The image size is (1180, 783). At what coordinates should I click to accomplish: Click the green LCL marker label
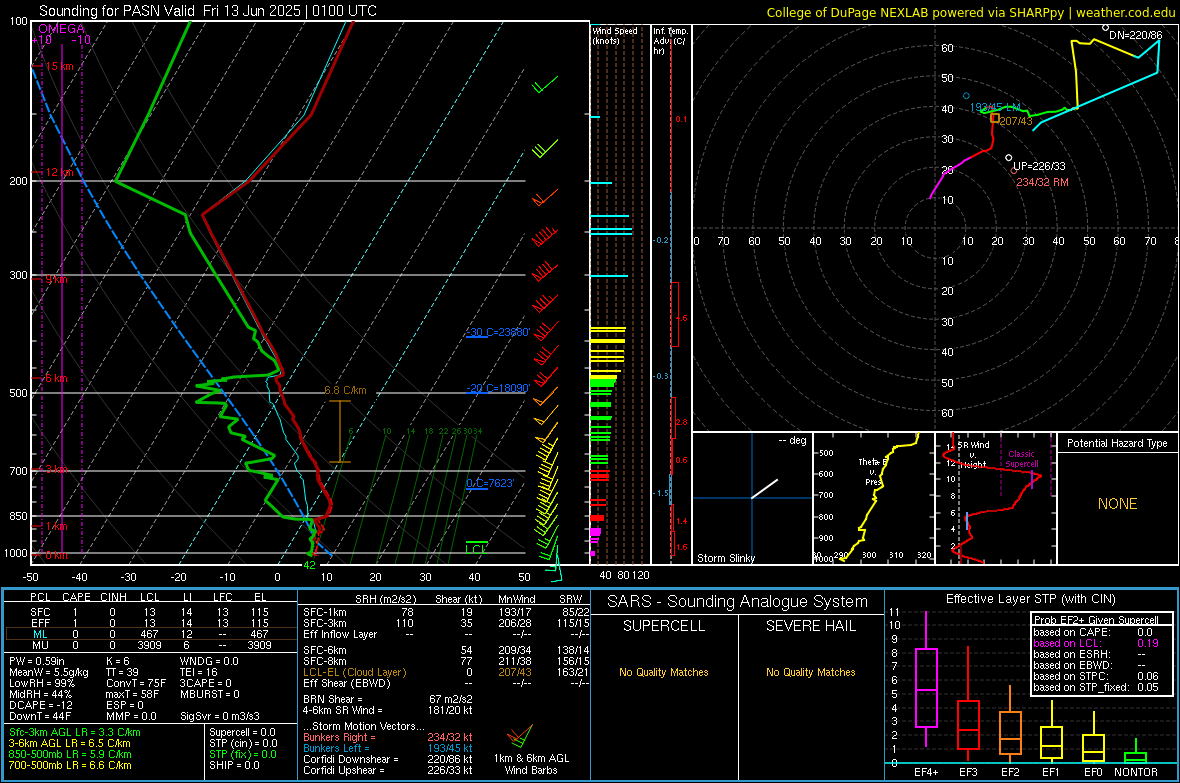(476, 549)
